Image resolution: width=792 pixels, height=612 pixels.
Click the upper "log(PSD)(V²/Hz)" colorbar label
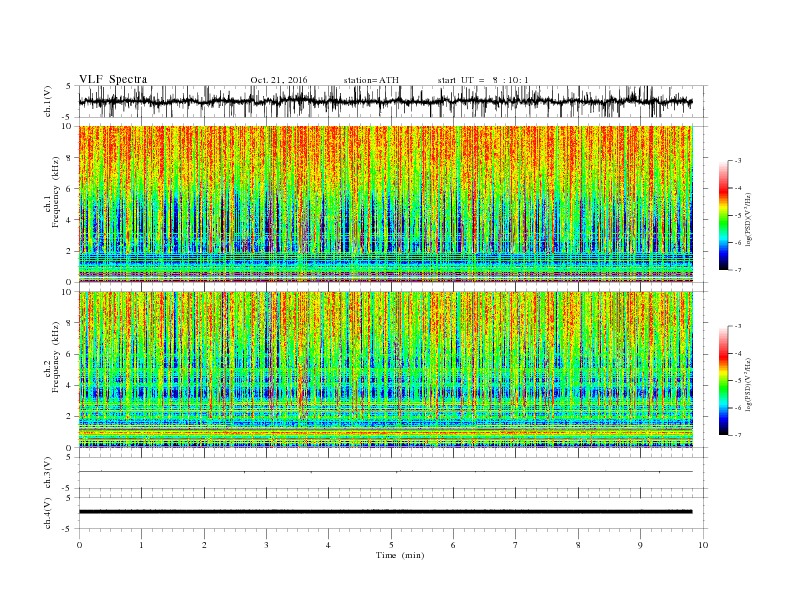click(748, 219)
